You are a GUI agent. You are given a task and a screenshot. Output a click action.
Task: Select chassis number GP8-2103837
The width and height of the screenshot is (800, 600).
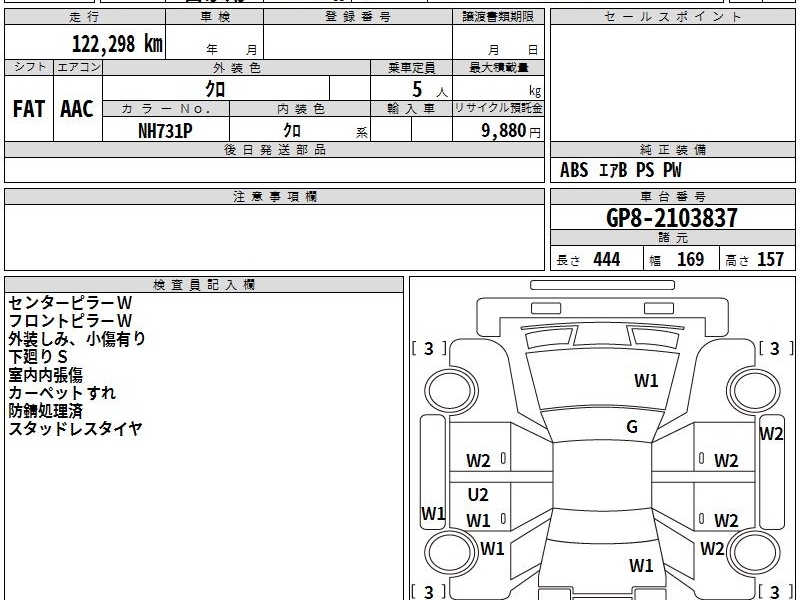coord(672,218)
